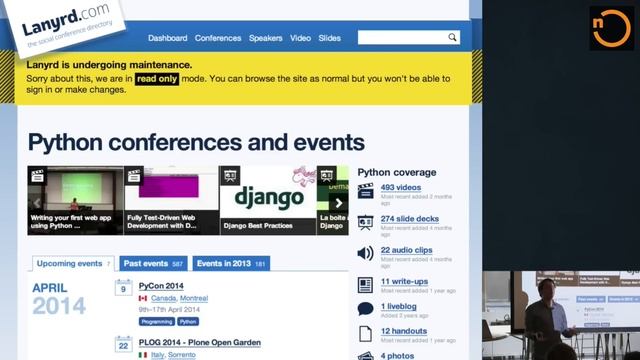The image size is (640, 360).
Task: Click the search magnifier icon
Action: [x=452, y=38]
